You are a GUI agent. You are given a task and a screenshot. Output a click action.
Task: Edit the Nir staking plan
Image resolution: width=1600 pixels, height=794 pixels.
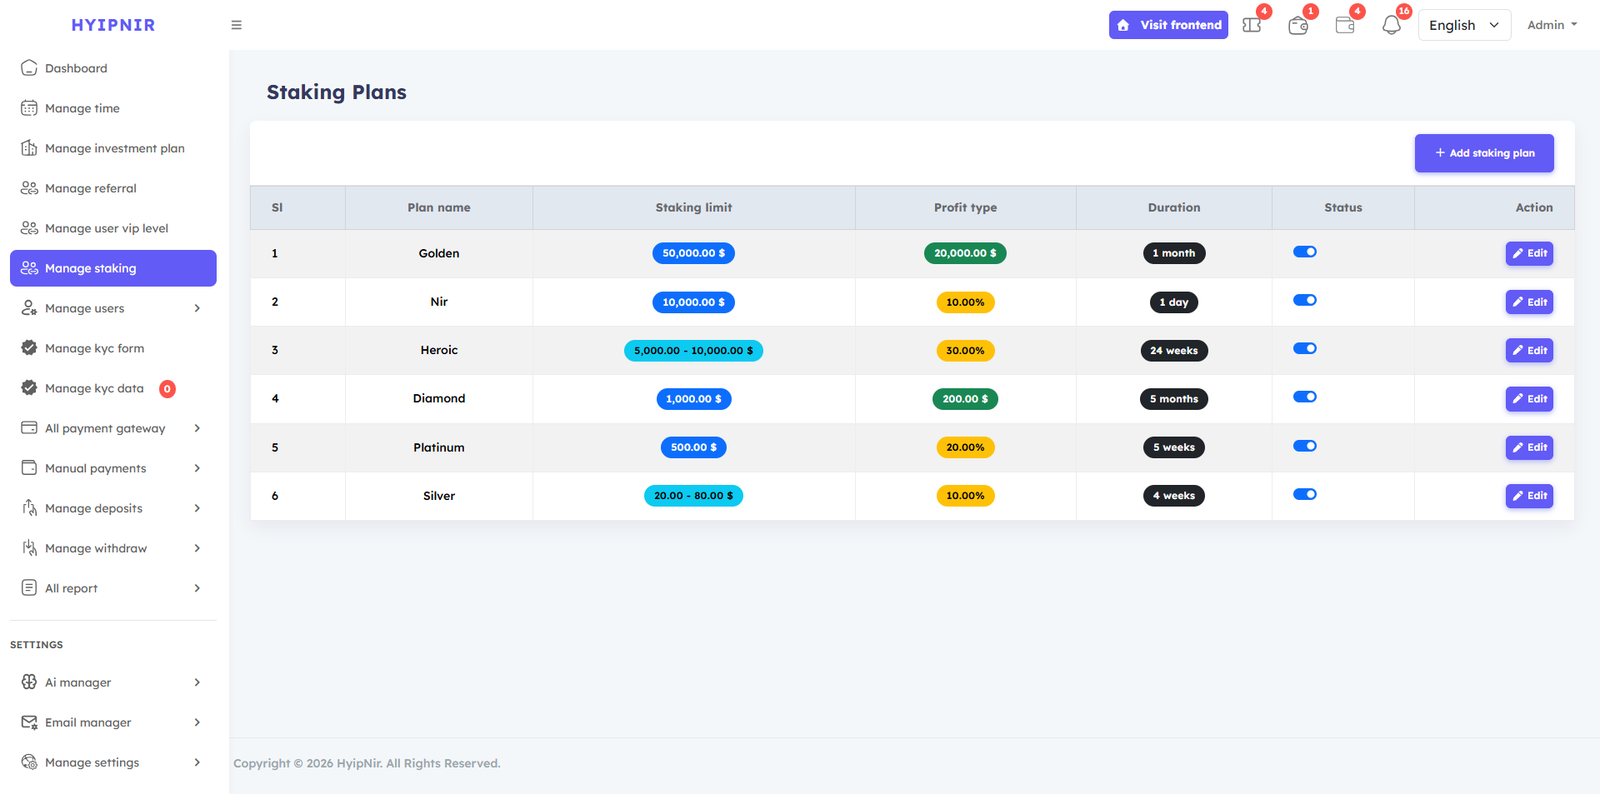click(x=1529, y=302)
